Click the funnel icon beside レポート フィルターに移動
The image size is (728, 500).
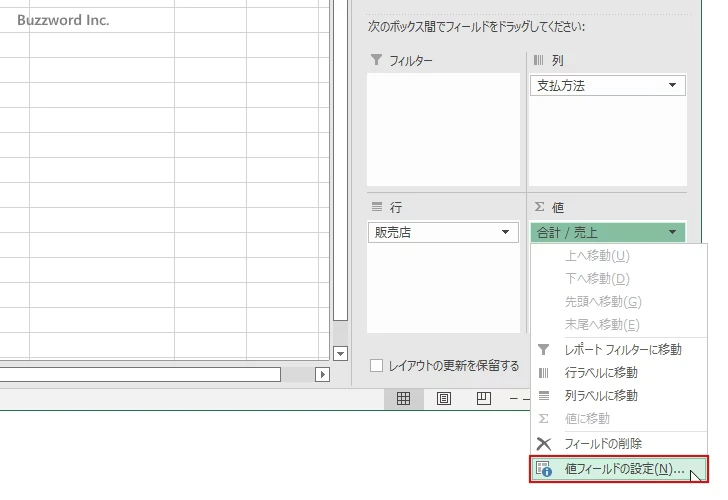point(544,349)
